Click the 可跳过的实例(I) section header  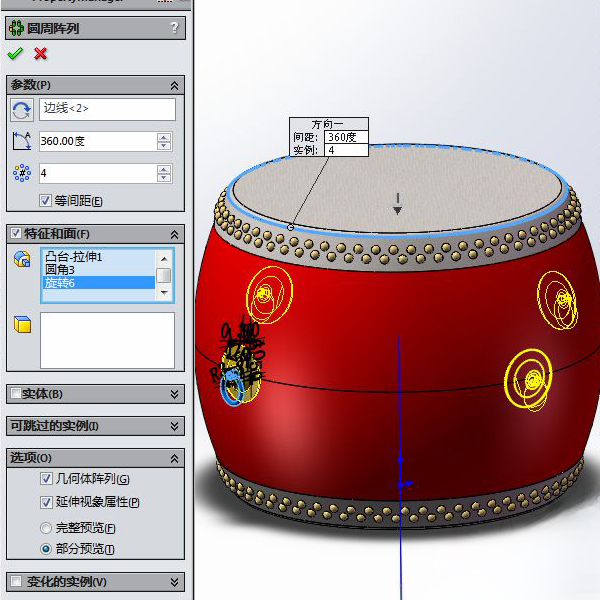tap(95, 426)
